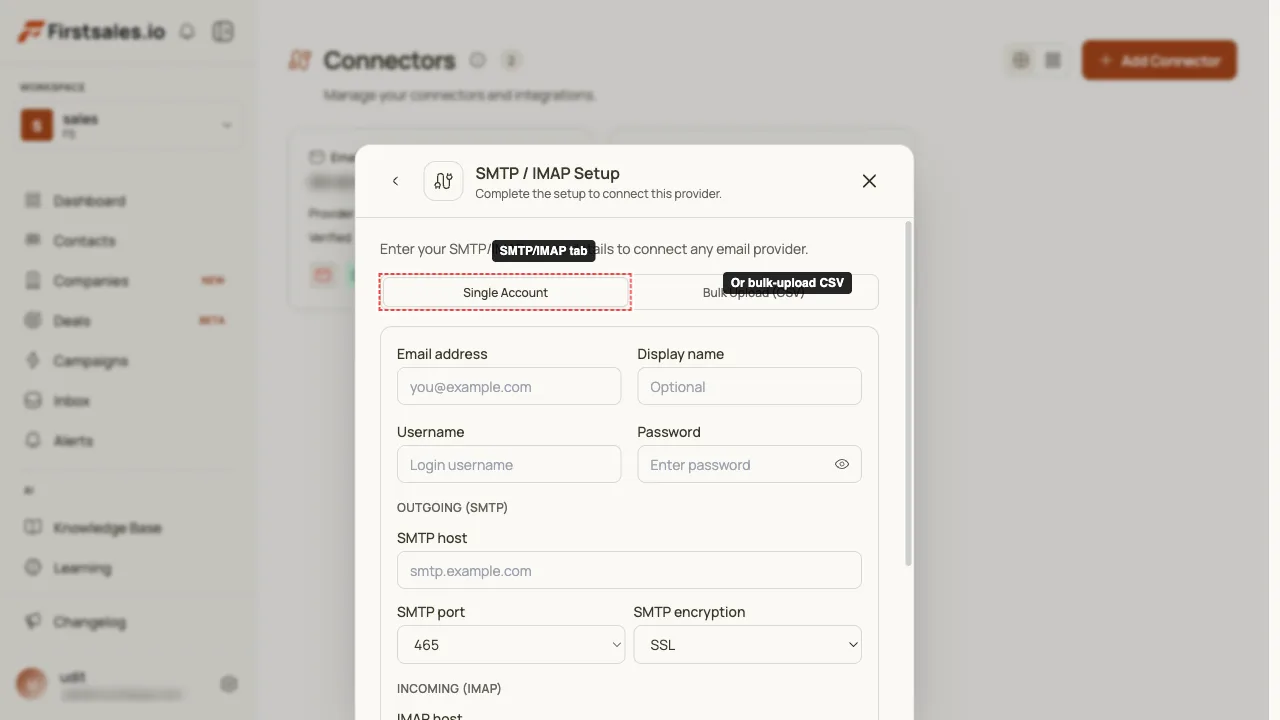Click the Password entry field

pos(749,464)
